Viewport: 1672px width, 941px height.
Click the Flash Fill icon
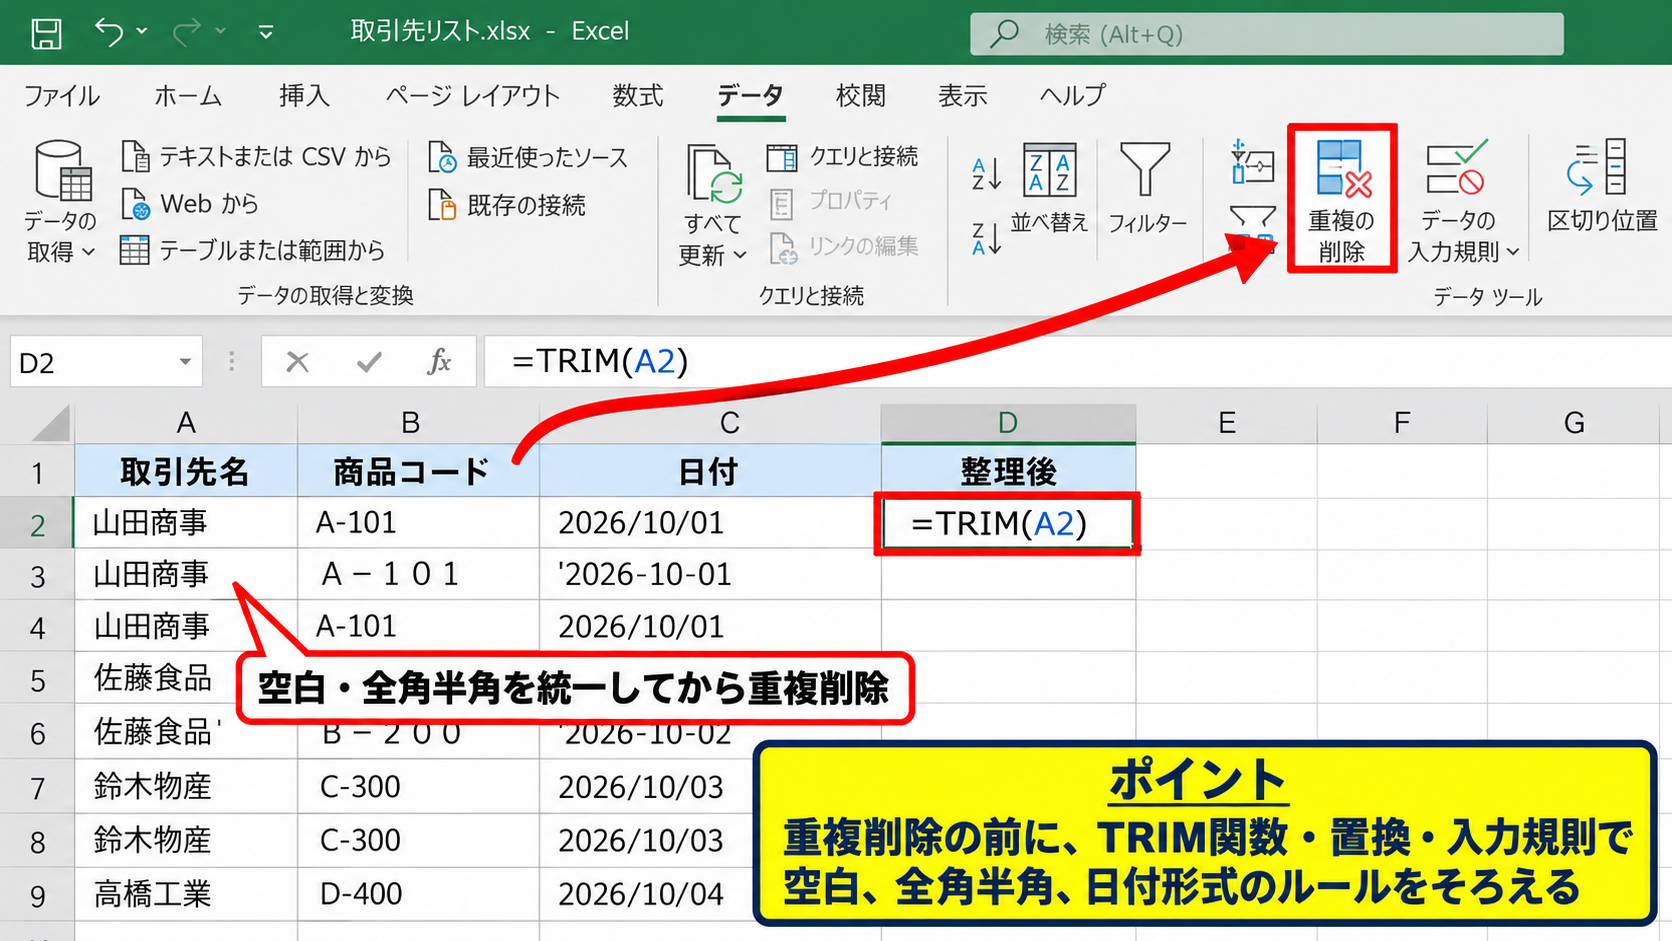[1252, 162]
